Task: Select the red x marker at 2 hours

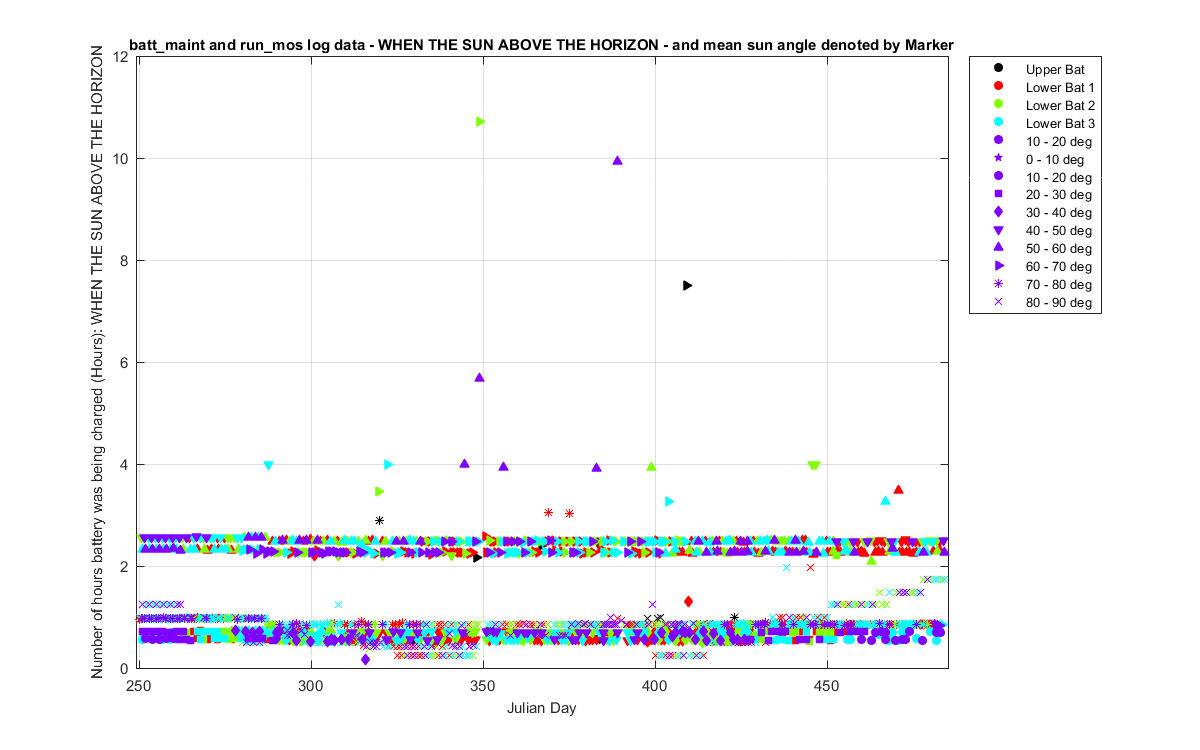Action: point(810,567)
